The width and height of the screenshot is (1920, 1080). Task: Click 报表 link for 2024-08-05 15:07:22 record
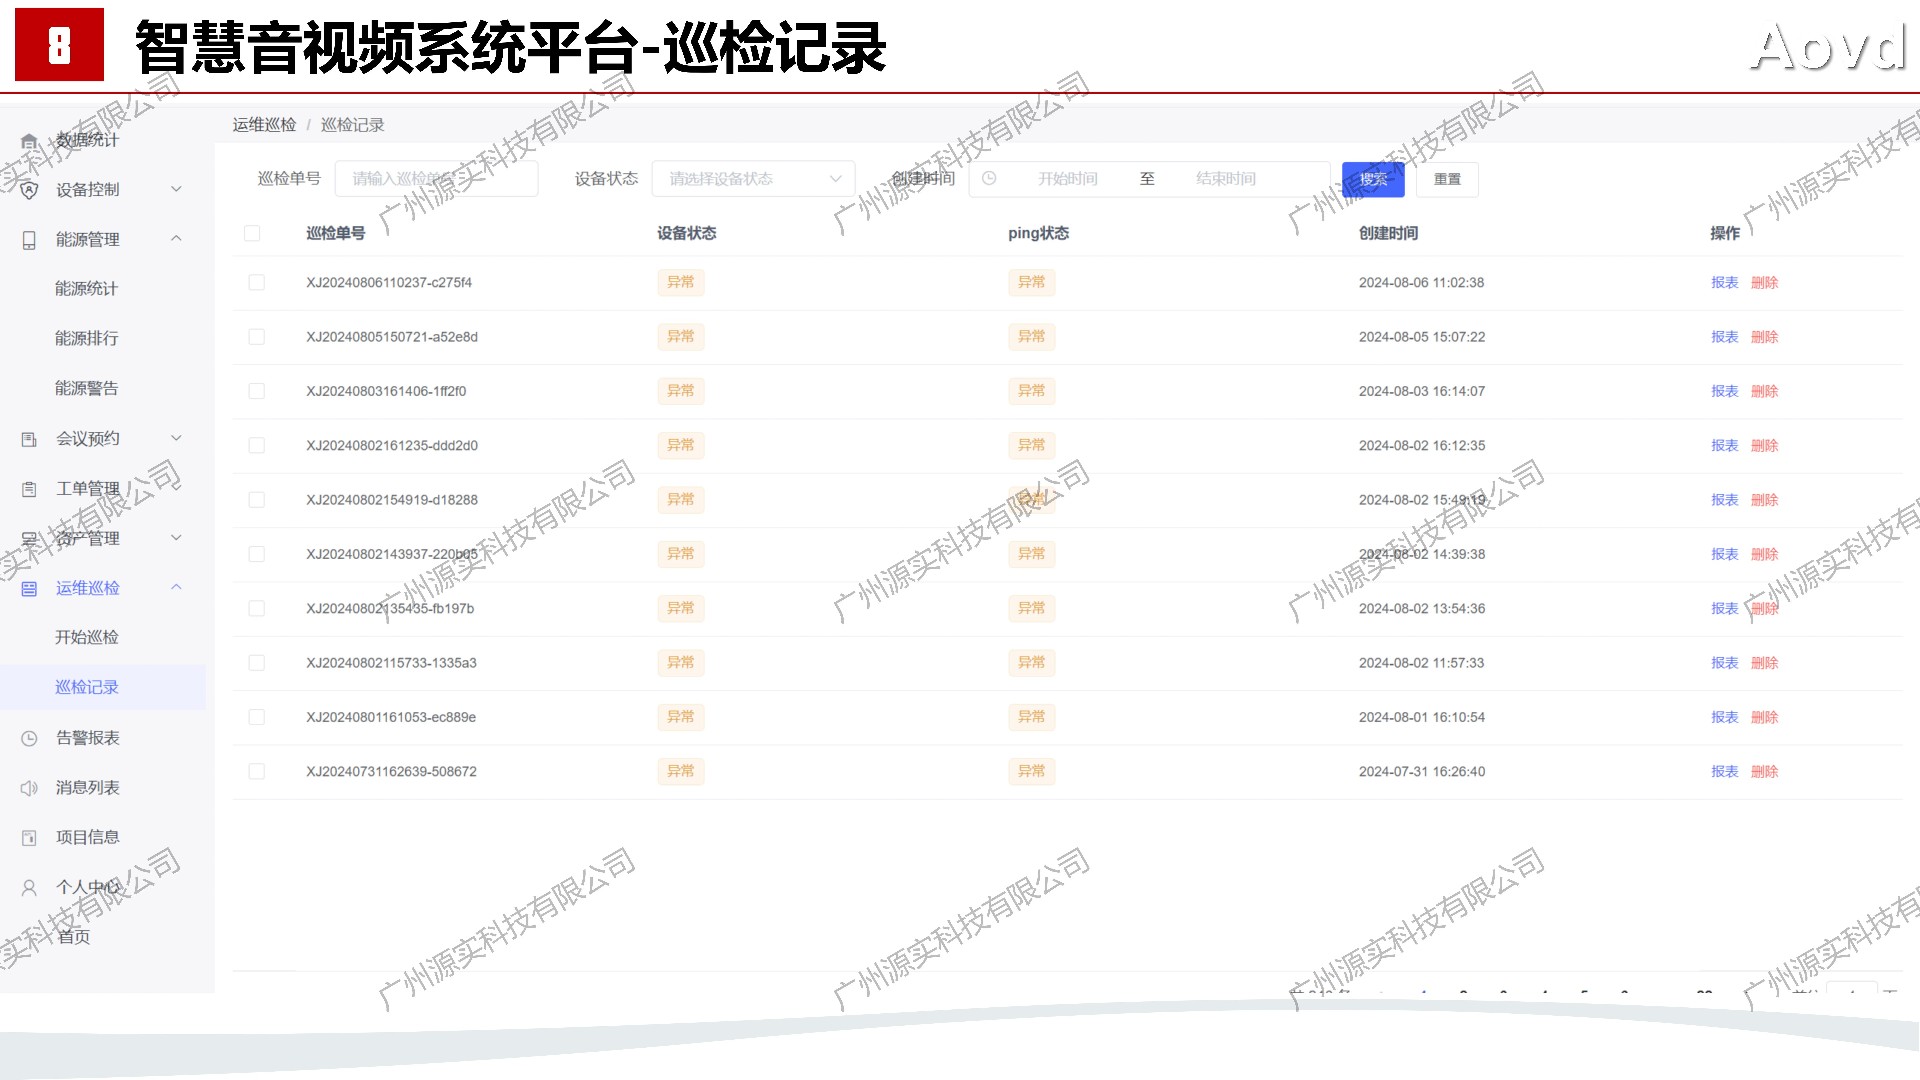(x=1724, y=337)
